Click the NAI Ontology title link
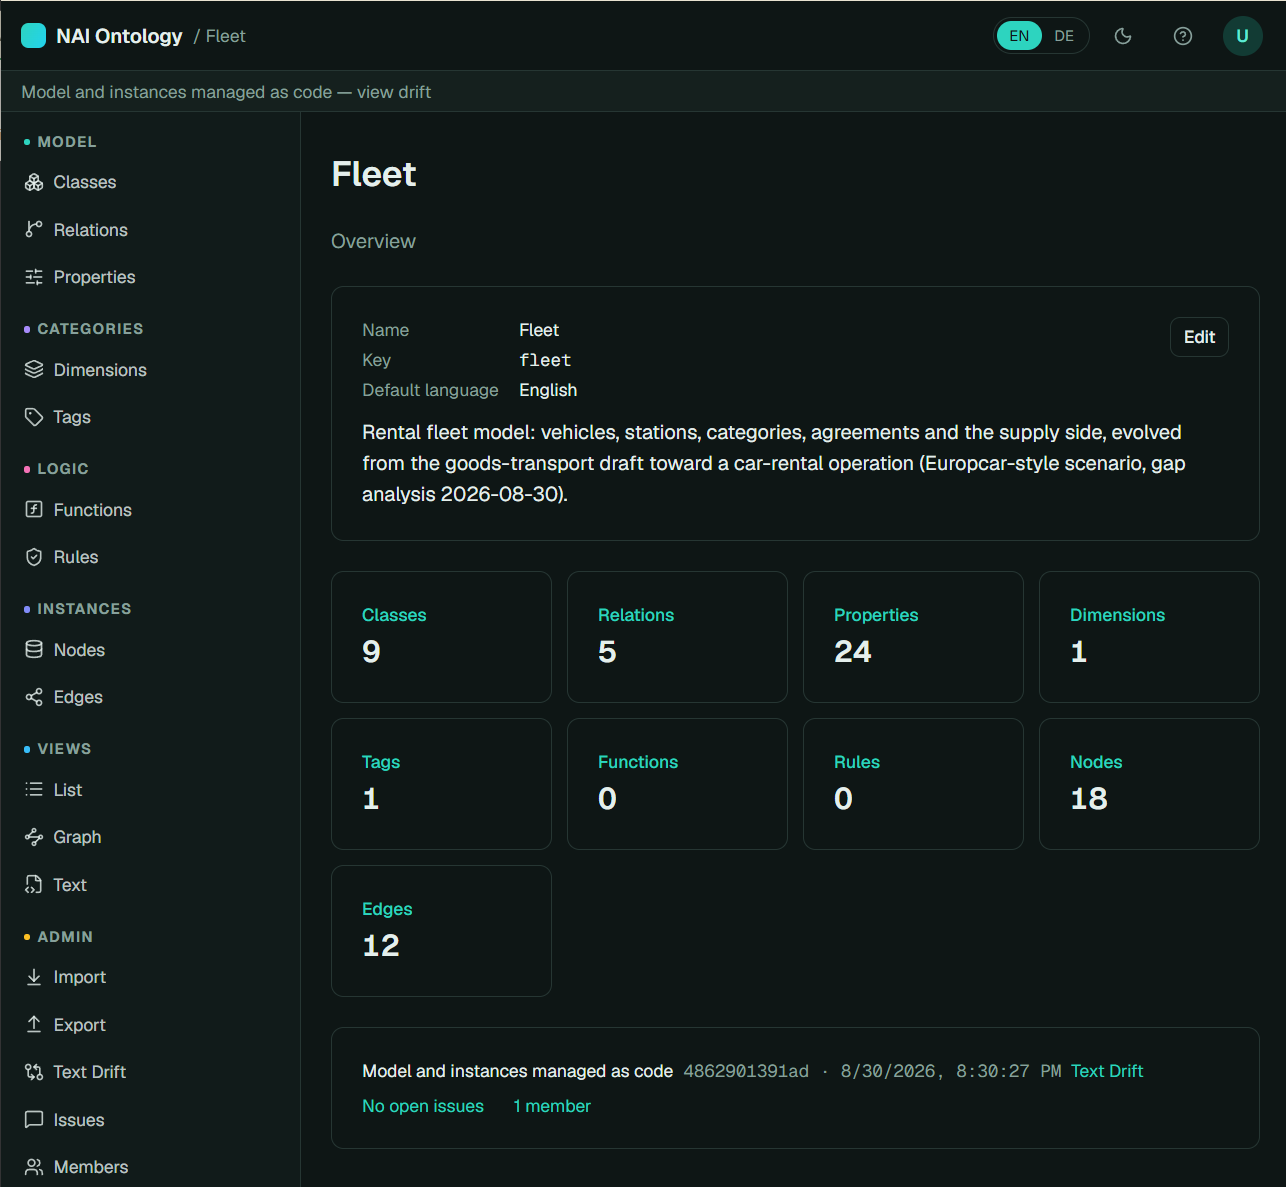 pos(119,36)
